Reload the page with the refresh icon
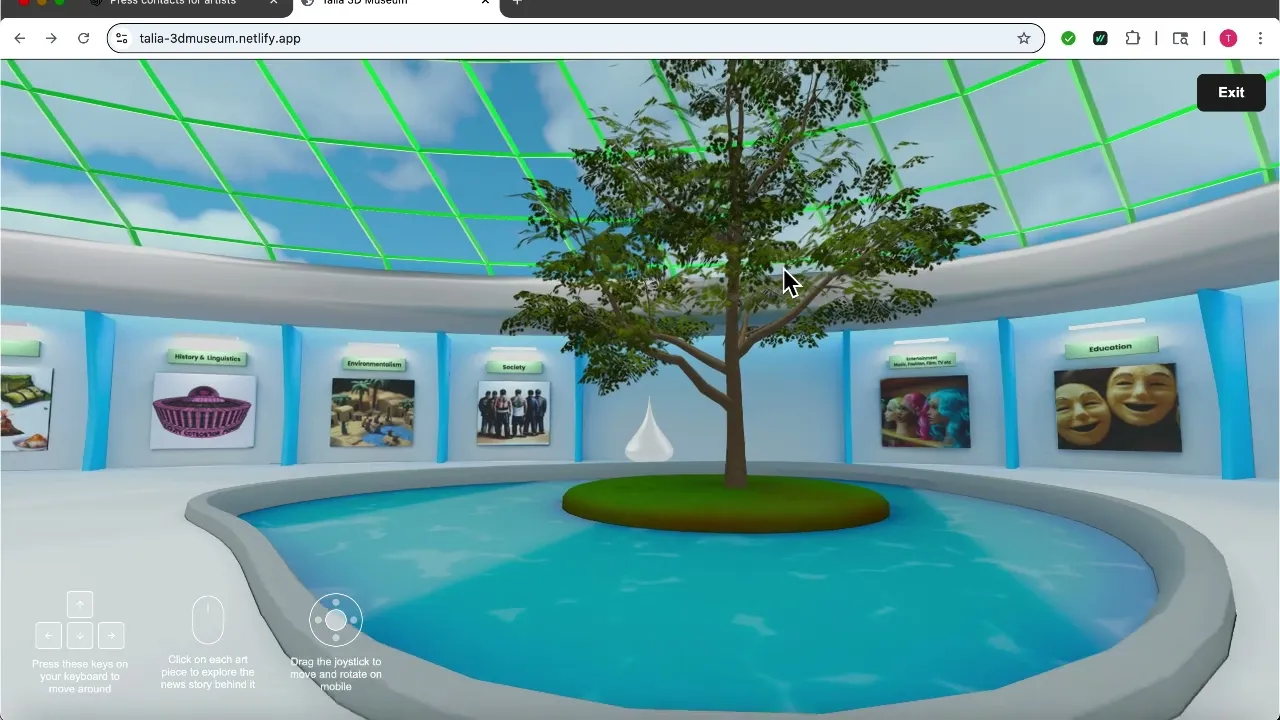The image size is (1280, 720). (x=84, y=38)
